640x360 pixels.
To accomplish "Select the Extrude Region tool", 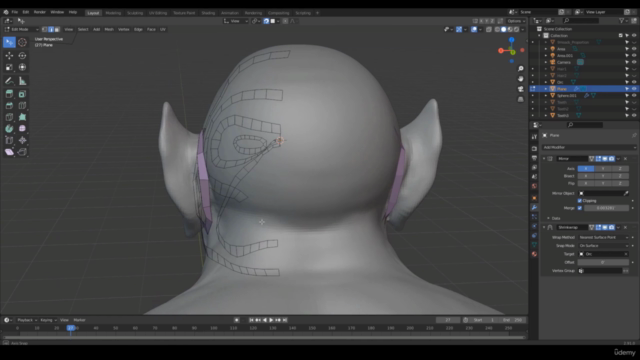I will pyautogui.click(x=9, y=94).
